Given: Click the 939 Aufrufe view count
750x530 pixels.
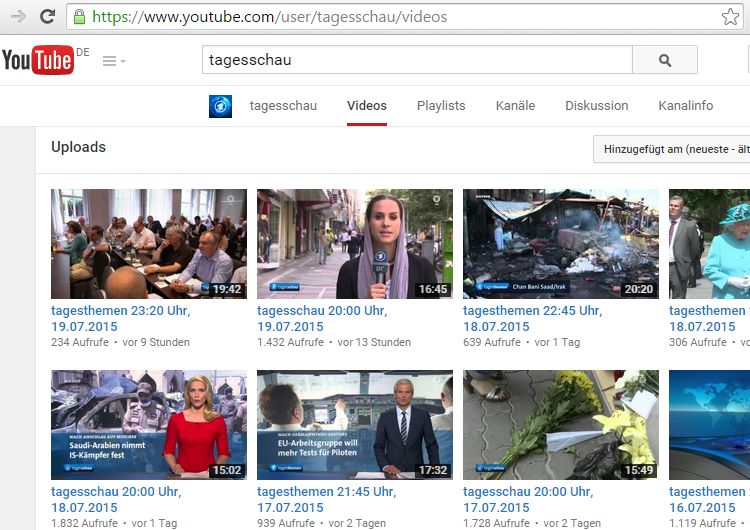Looking at the screenshot, I should tap(286, 523).
